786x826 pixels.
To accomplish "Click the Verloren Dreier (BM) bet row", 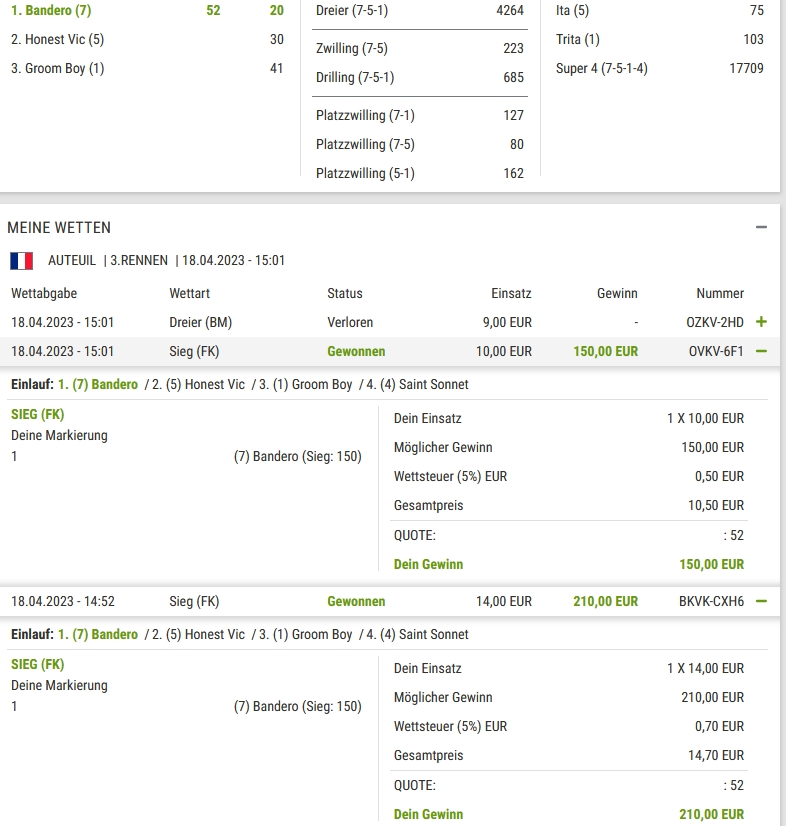I will pos(389,322).
